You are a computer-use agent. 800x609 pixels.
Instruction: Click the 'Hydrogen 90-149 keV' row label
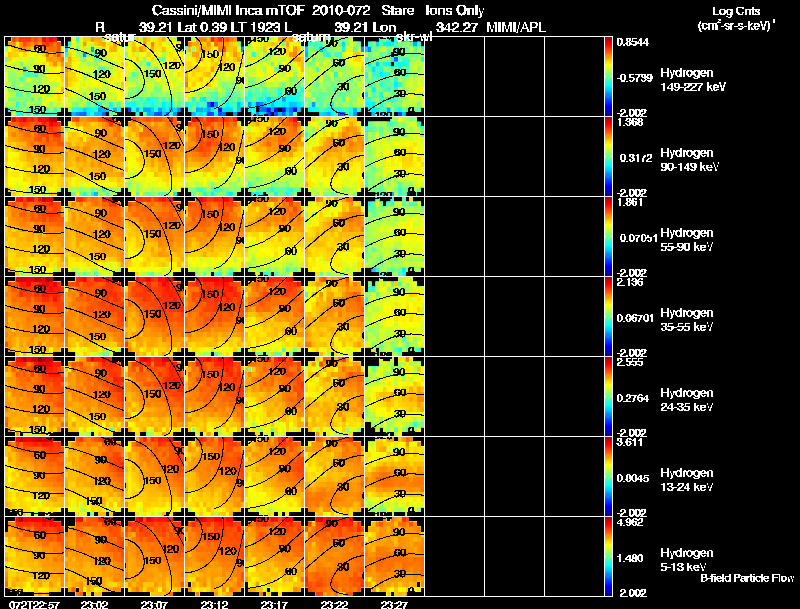click(x=689, y=160)
